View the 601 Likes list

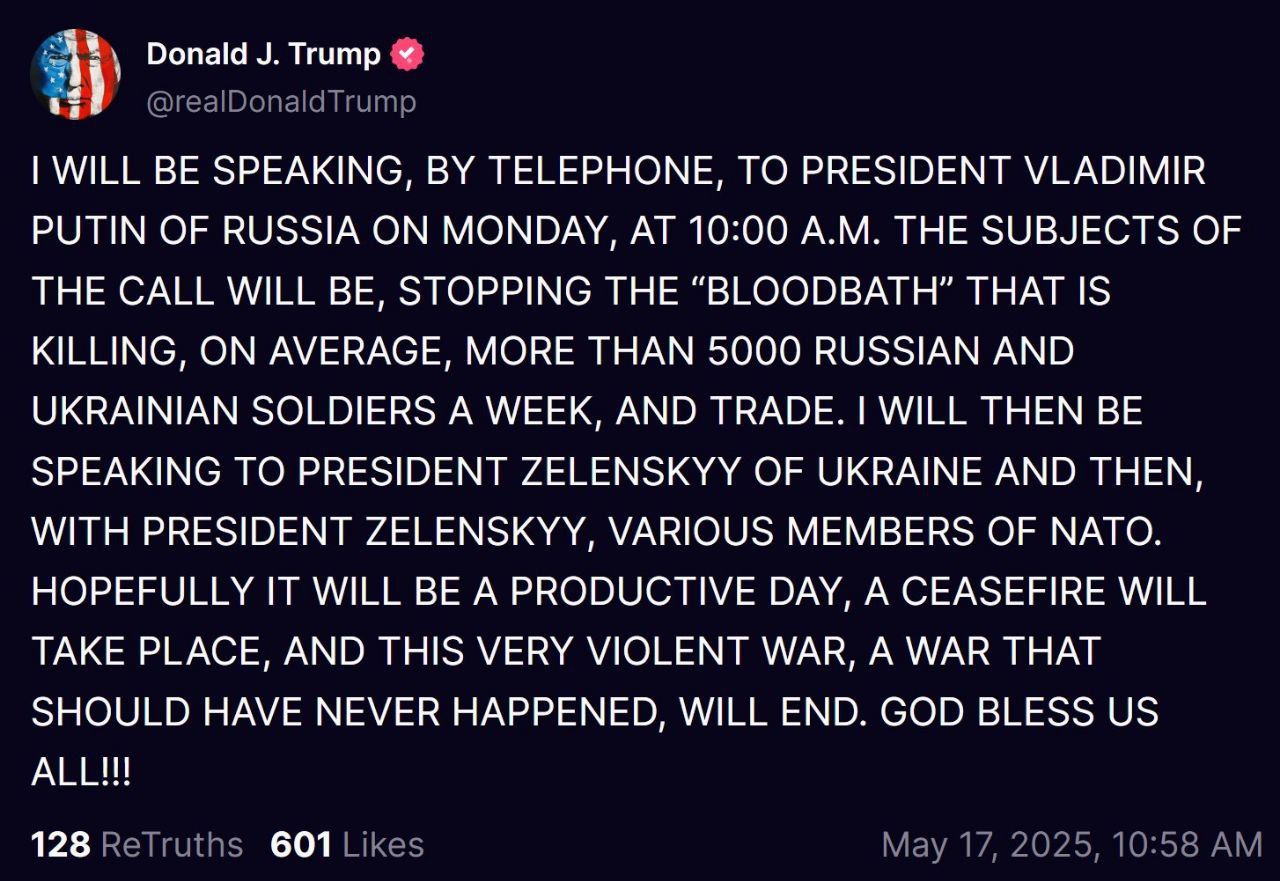[x=347, y=844]
